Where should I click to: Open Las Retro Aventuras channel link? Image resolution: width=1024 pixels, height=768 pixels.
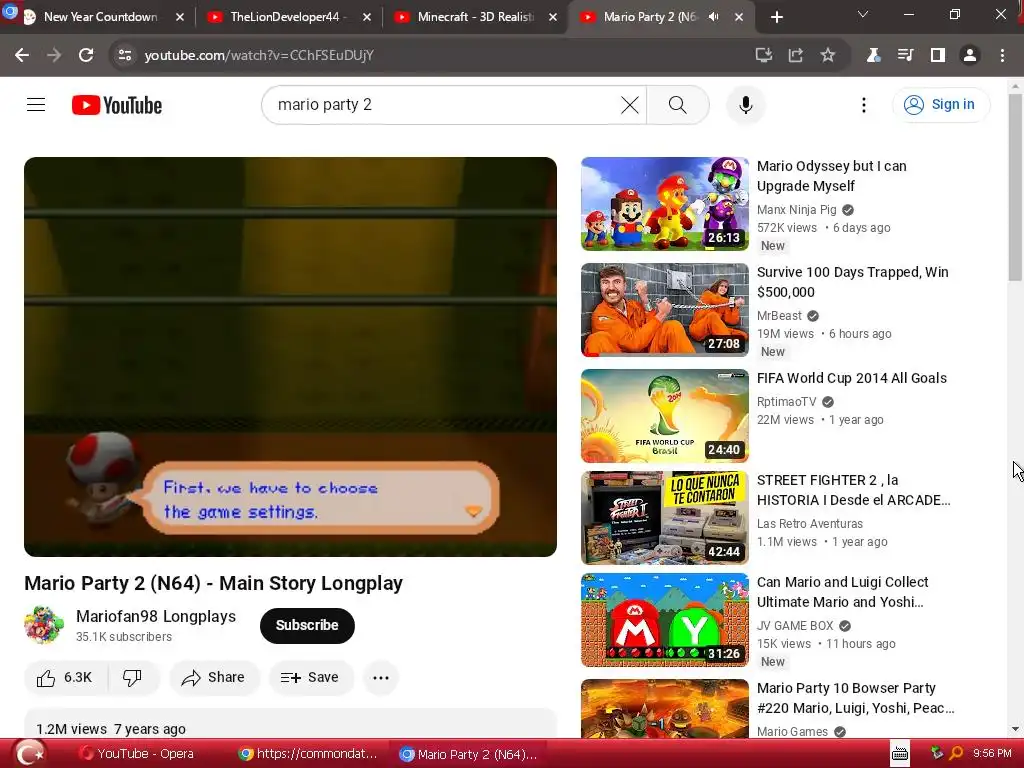click(810, 524)
